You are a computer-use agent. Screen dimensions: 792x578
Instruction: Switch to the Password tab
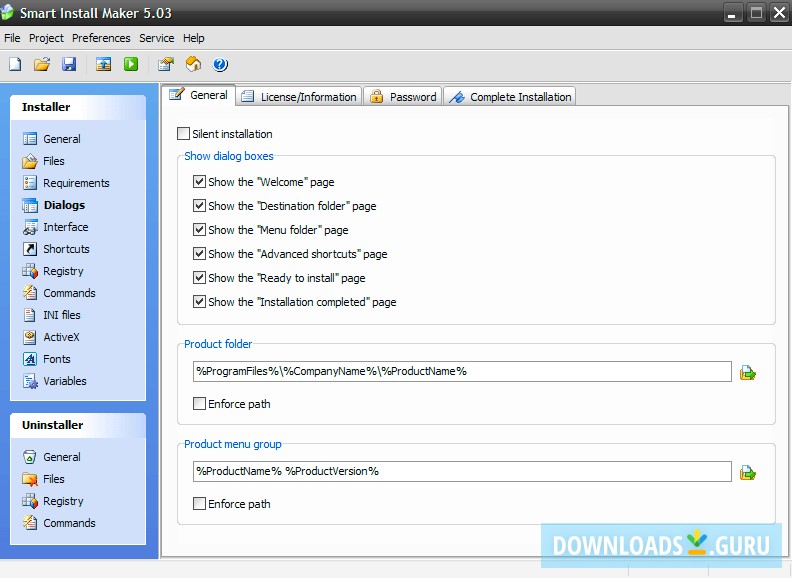pos(403,97)
